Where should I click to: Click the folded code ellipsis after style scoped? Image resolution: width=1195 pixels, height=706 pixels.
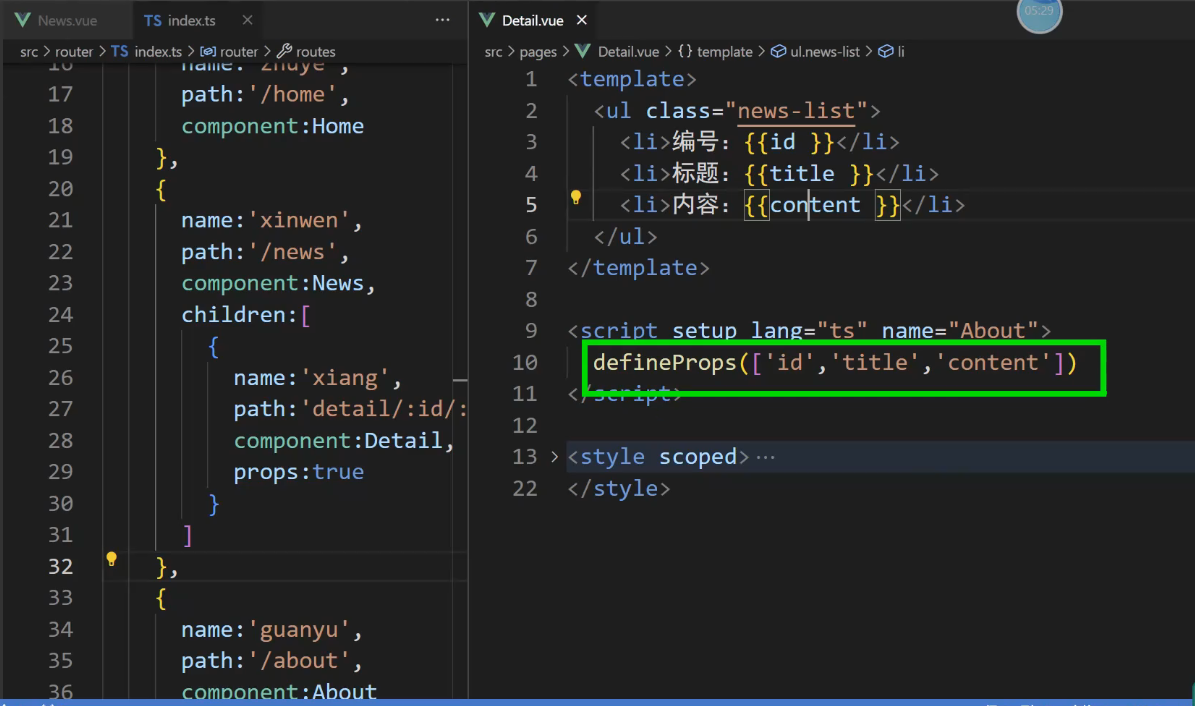(x=766, y=457)
